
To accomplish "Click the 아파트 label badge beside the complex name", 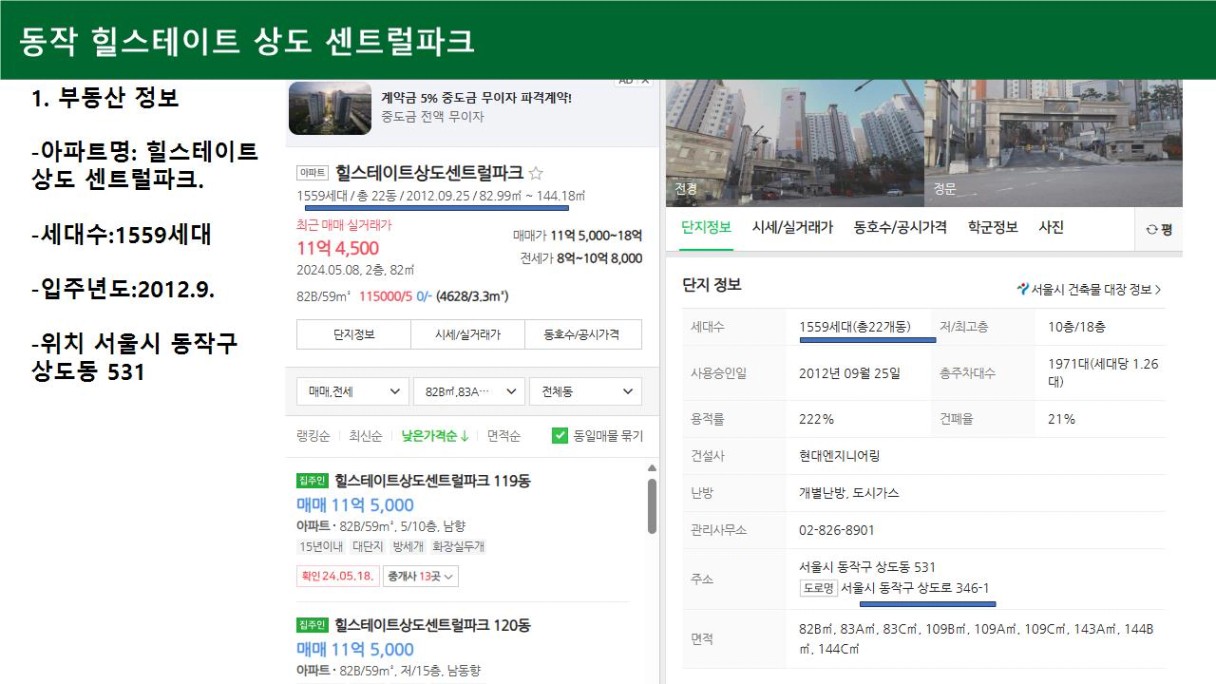I will (313, 173).
